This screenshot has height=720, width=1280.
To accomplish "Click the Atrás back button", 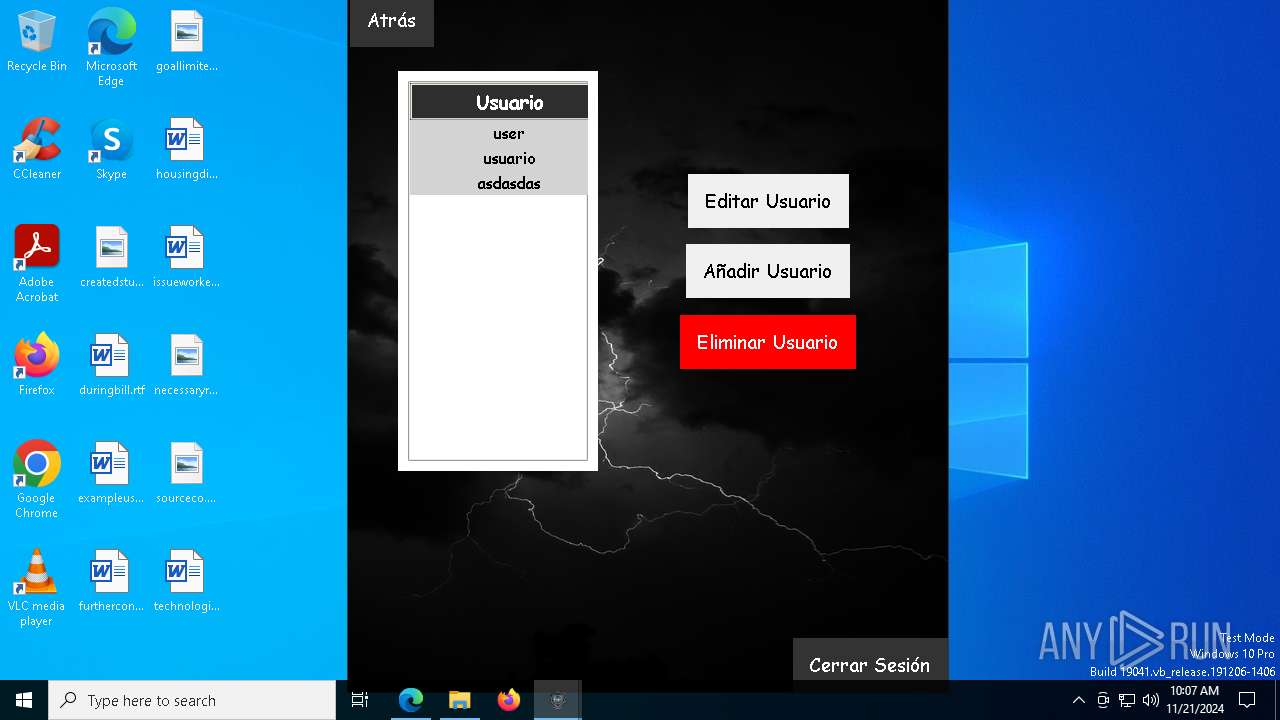I will click(x=391, y=22).
